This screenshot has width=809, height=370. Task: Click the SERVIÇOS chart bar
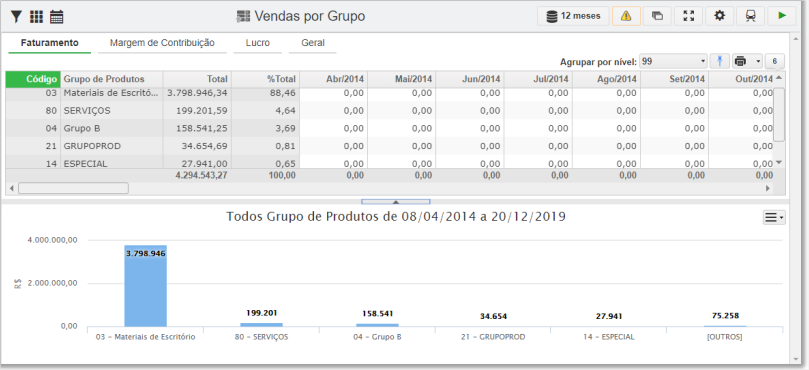(261, 325)
